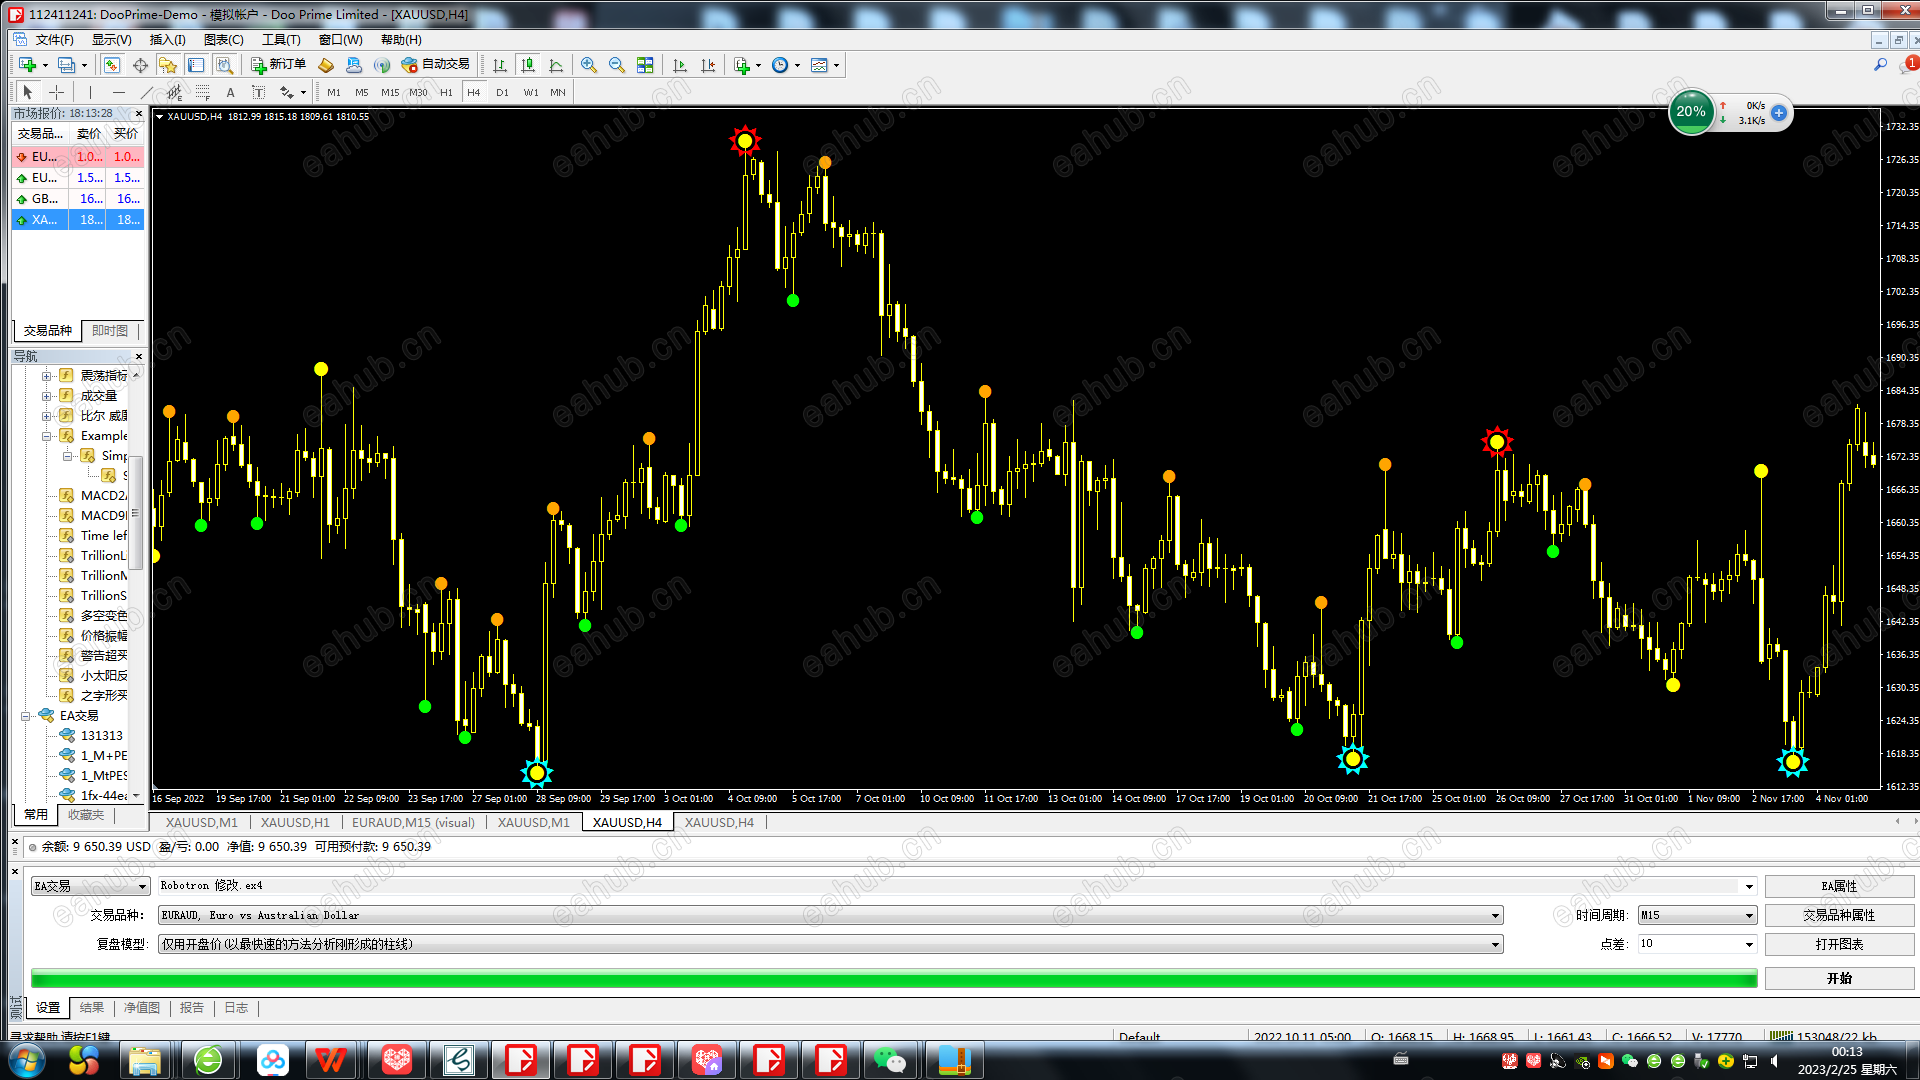Open the 交易品种 symbol dropdown
The image size is (1920, 1080).
831,915
